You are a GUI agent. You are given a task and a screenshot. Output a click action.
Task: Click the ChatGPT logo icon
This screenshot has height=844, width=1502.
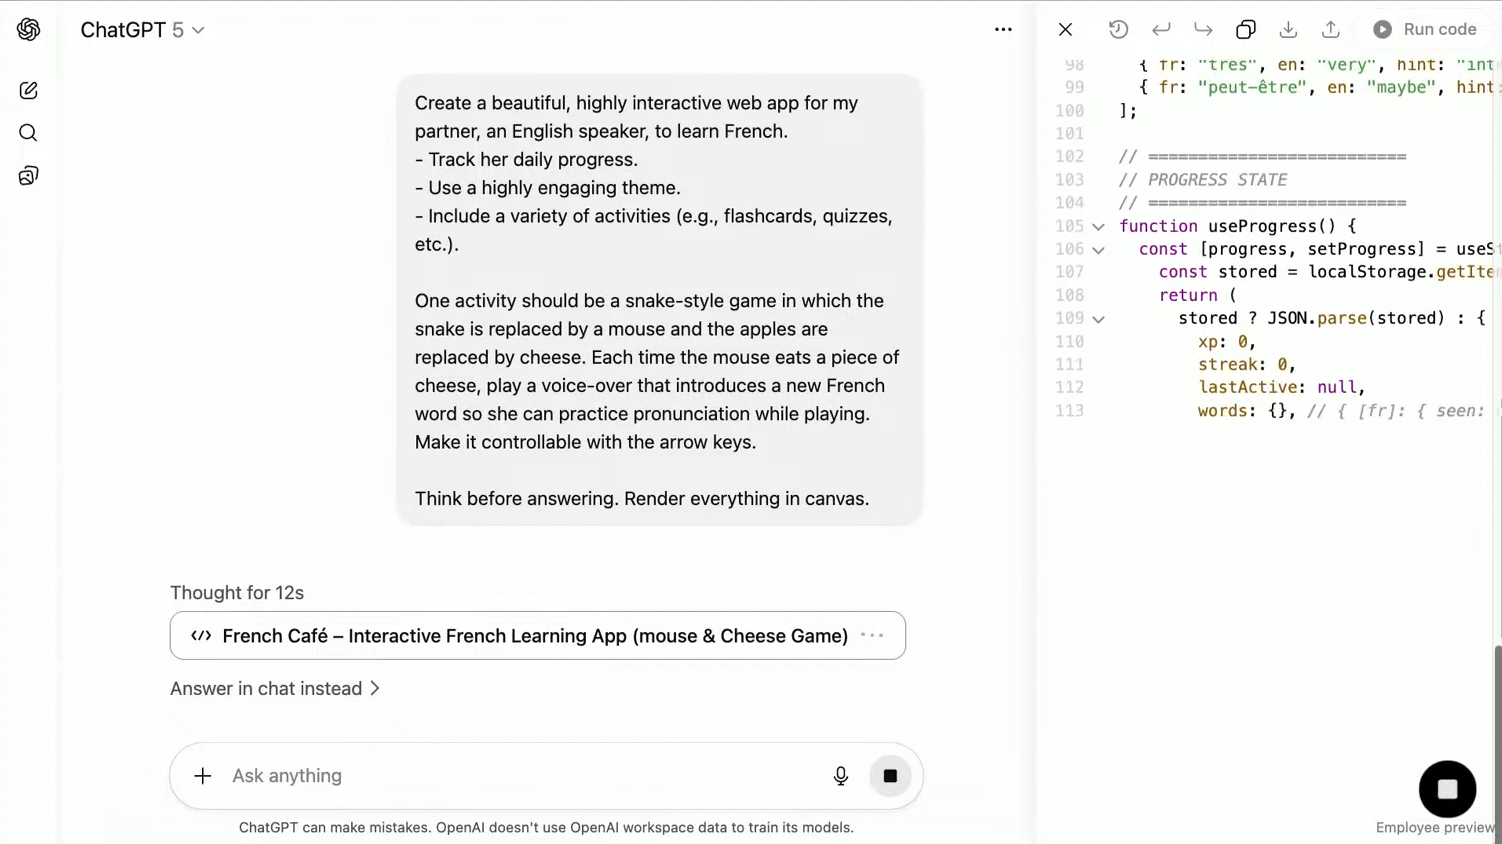[28, 30]
